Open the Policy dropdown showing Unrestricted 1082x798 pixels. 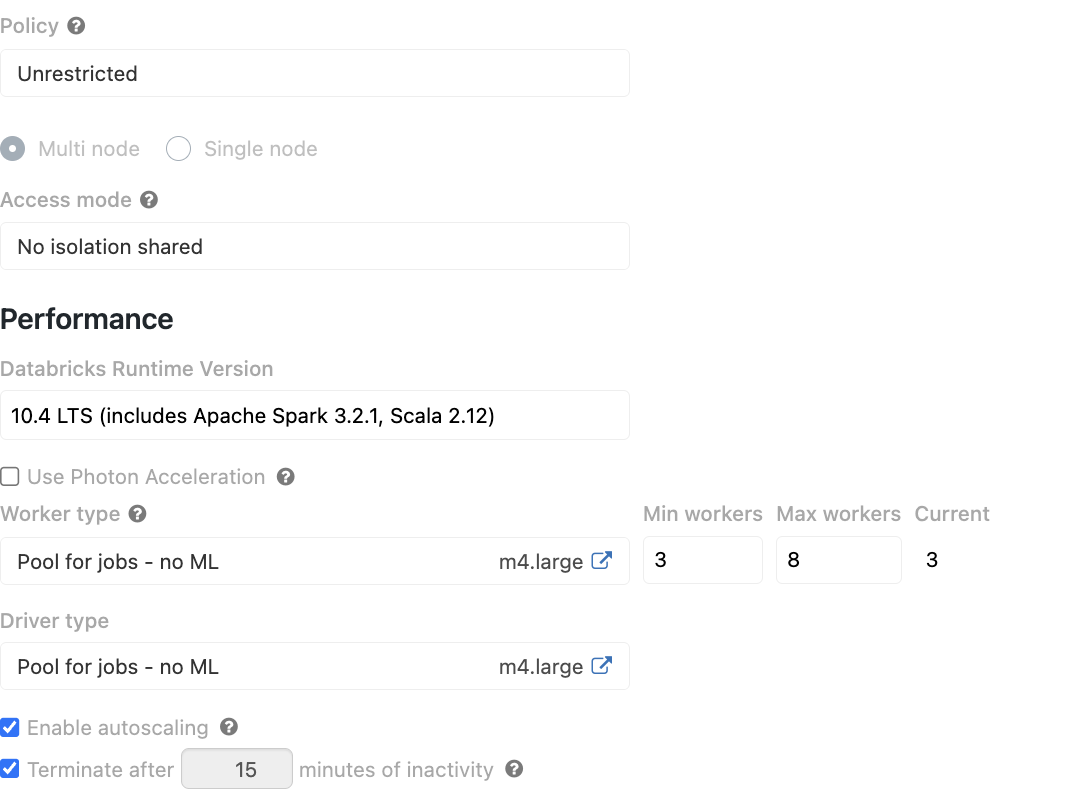tap(315, 73)
